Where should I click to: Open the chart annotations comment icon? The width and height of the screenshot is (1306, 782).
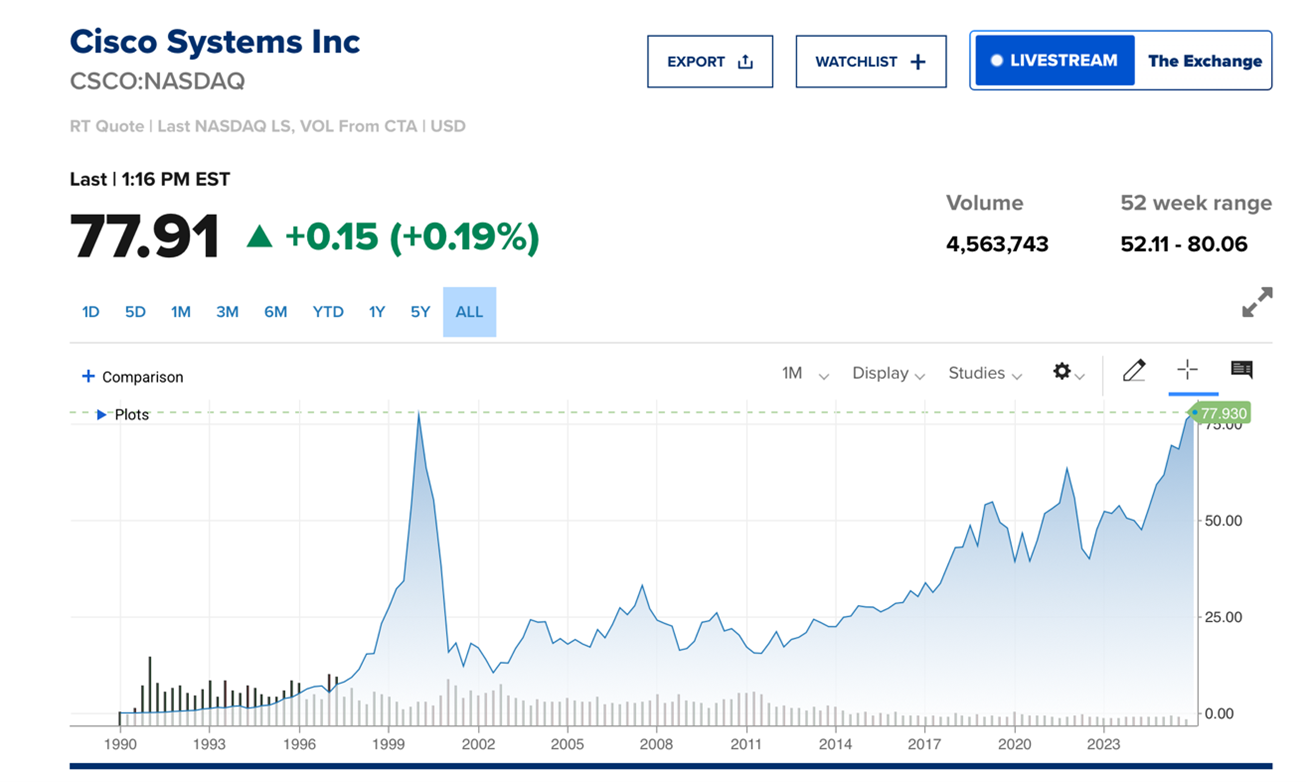point(1242,370)
